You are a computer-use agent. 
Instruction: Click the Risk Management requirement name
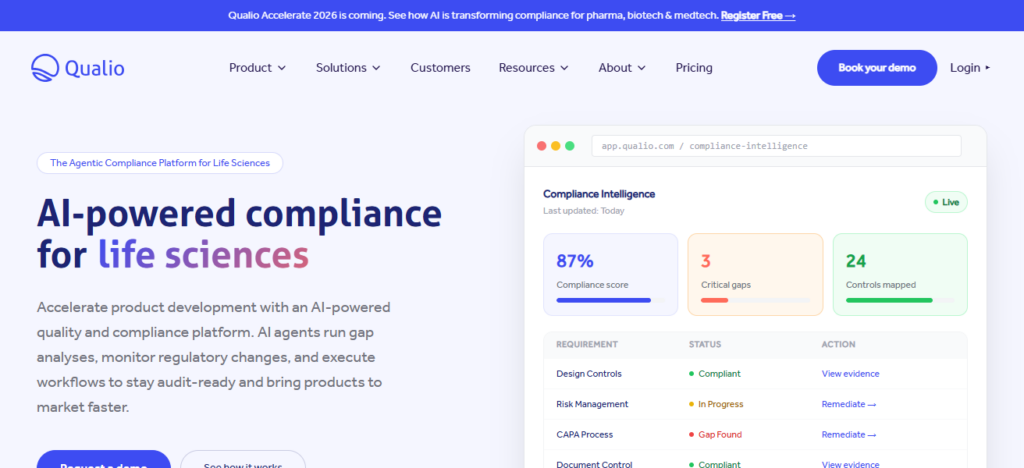click(592, 404)
